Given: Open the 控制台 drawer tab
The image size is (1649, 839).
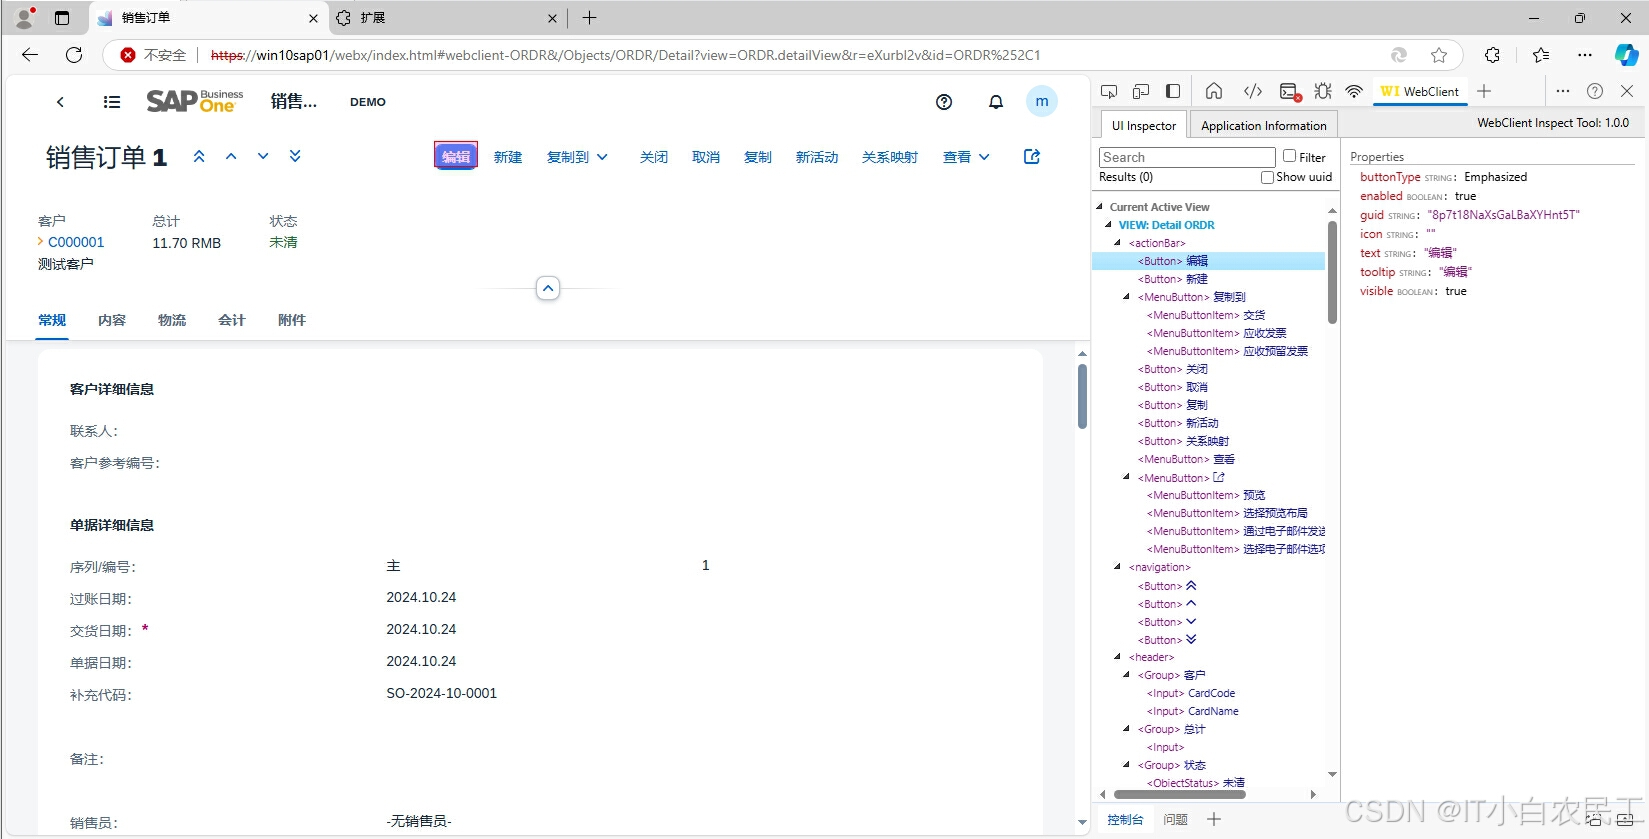Looking at the screenshot, I should (x=1125, y=819).
